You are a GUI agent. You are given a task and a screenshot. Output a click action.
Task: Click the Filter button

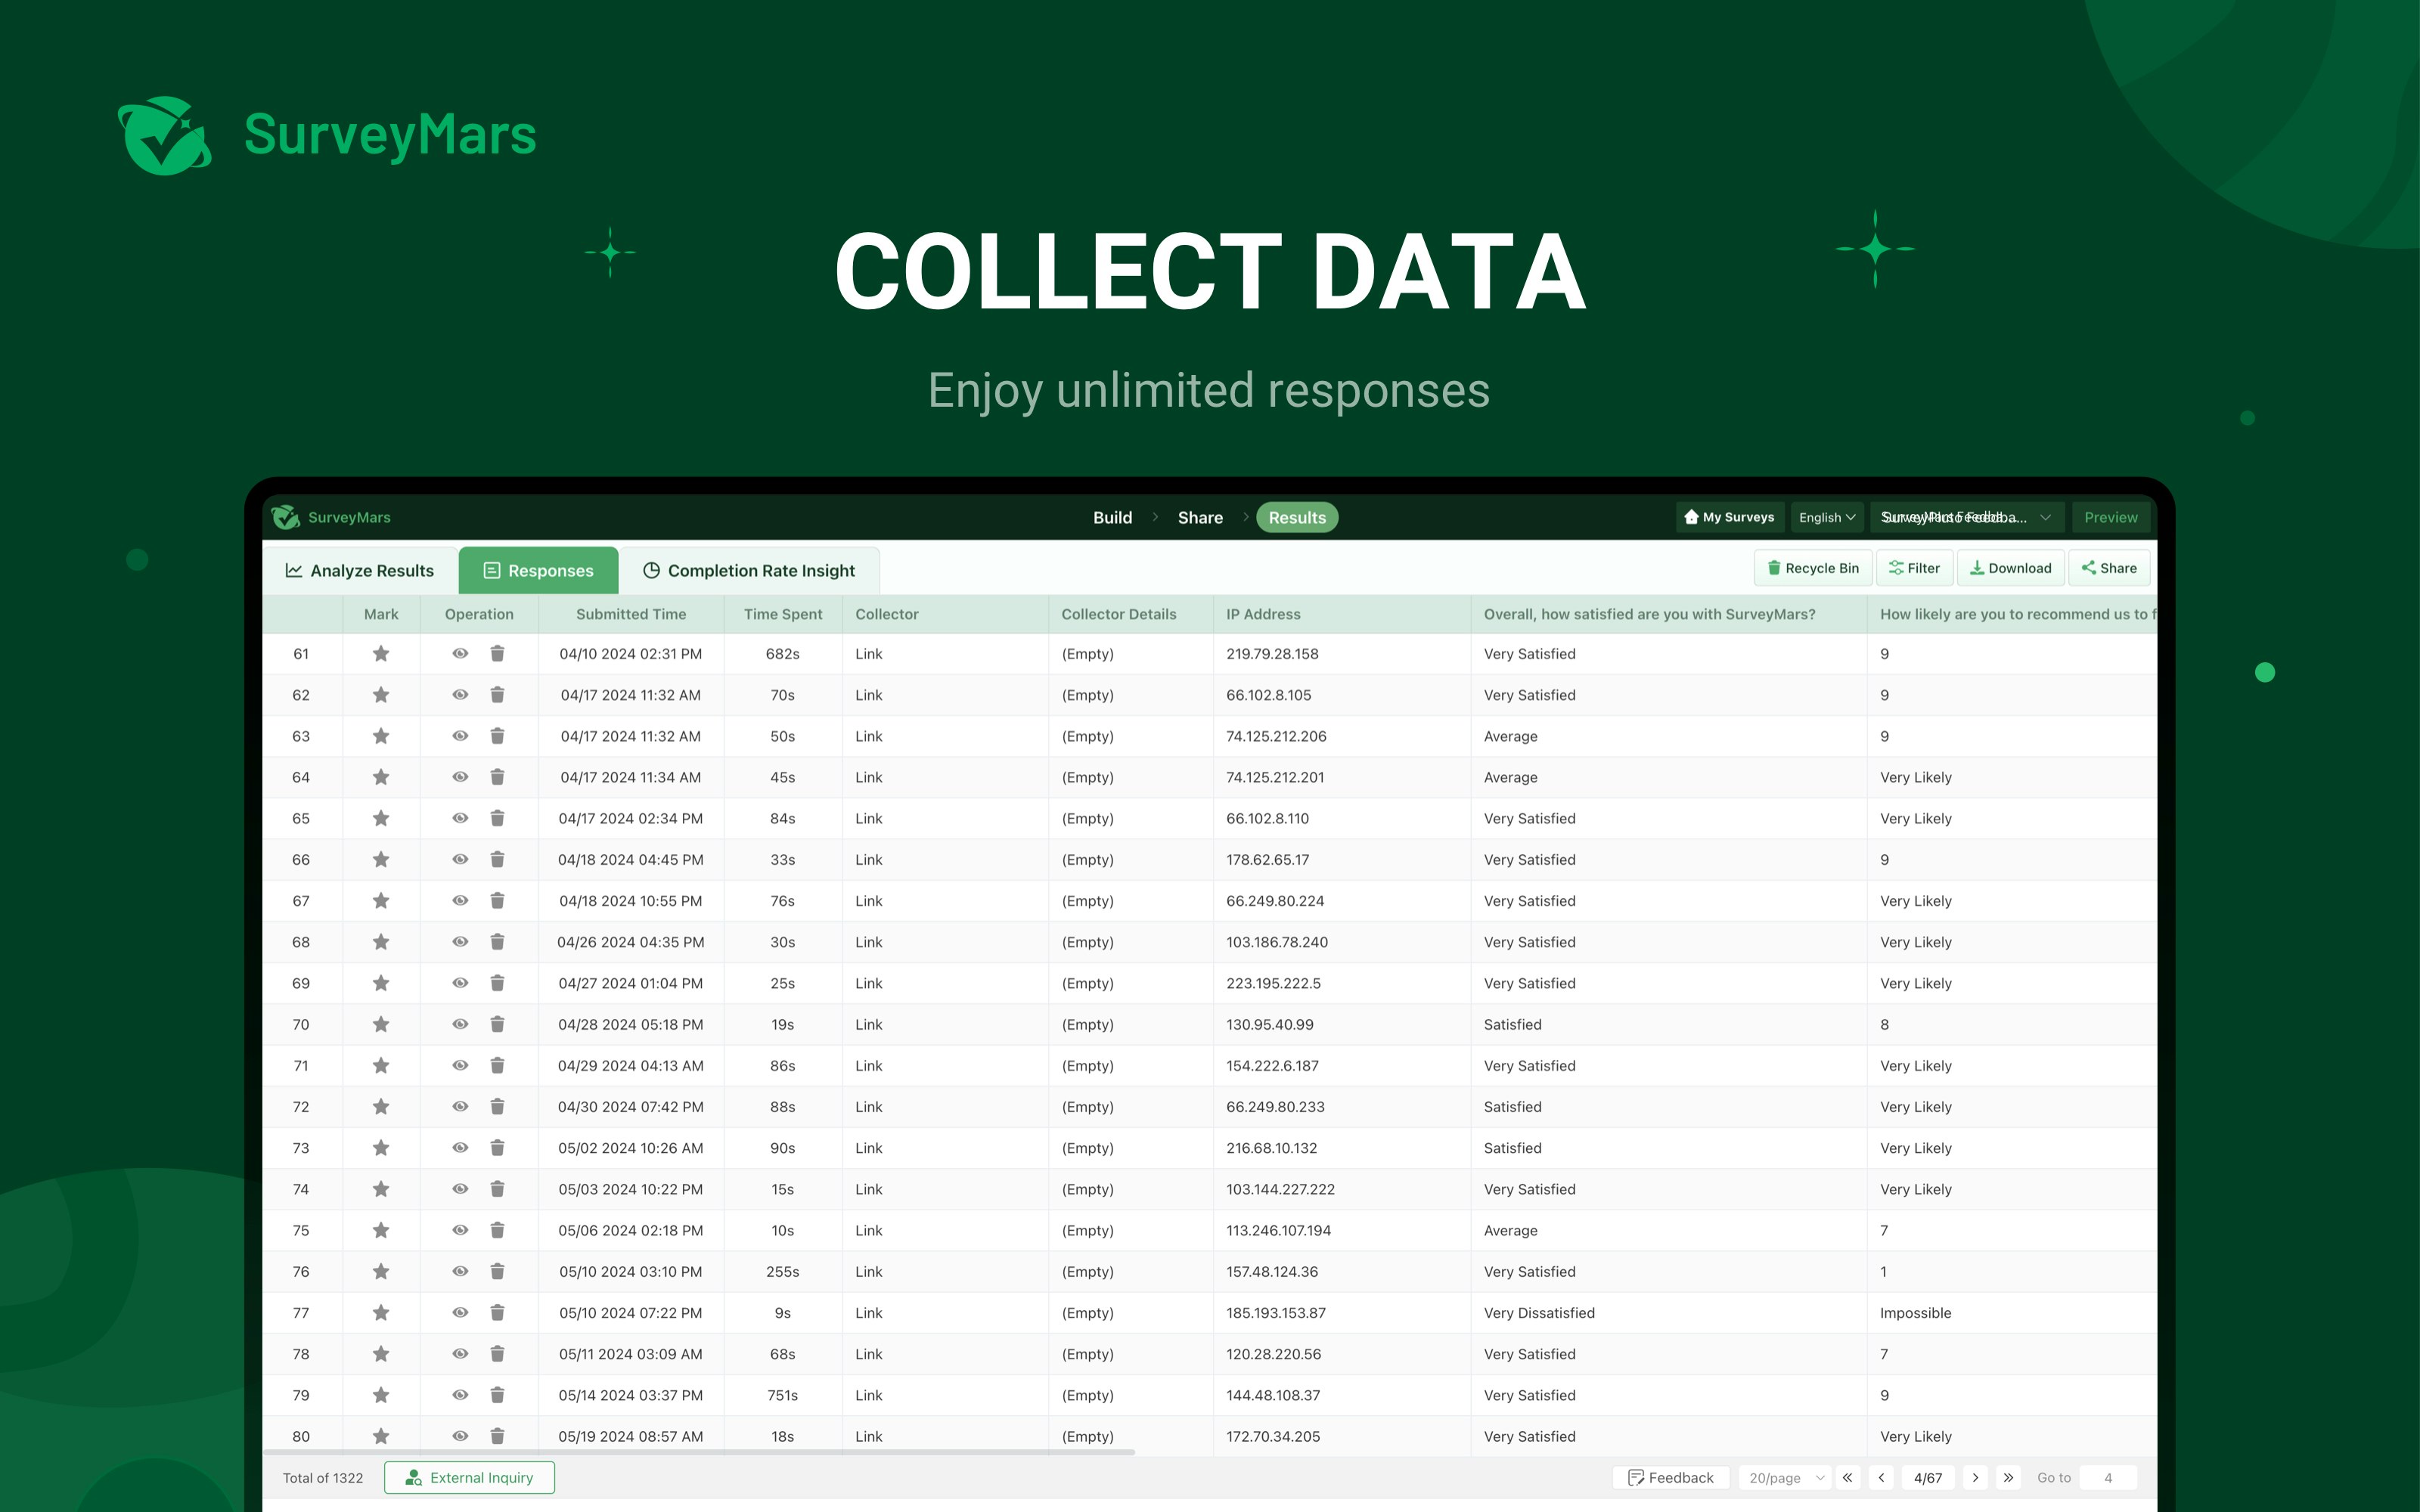point(1914,568)
